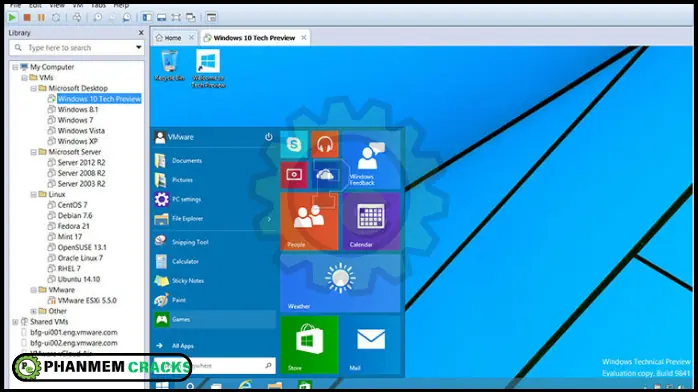Click the VMware user account name

pyautogui.click(x=180, y=137)
